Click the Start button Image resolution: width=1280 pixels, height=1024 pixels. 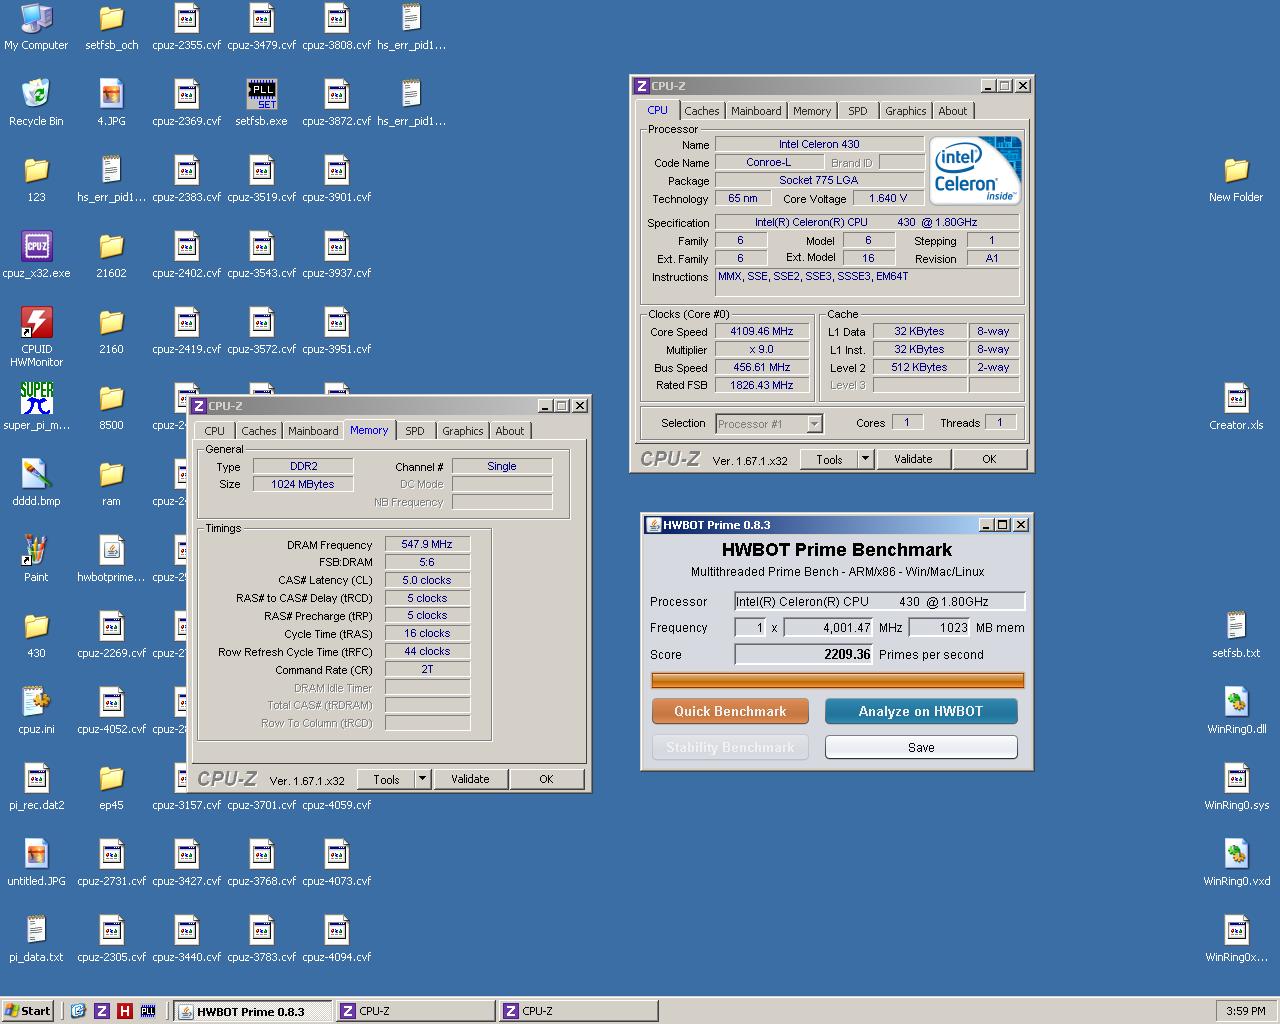pyautogui.click(x=28, y=1011)
